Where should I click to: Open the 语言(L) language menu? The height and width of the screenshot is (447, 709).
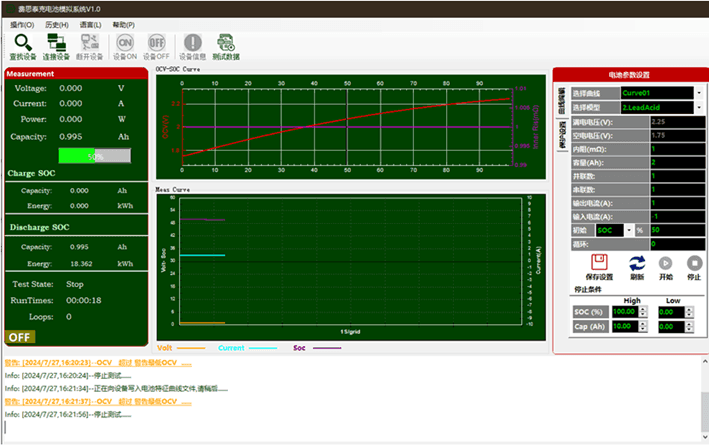coord(89,23)
